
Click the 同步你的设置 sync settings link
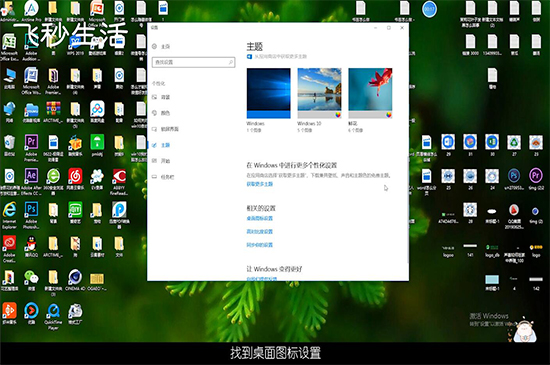pos(260,245)
